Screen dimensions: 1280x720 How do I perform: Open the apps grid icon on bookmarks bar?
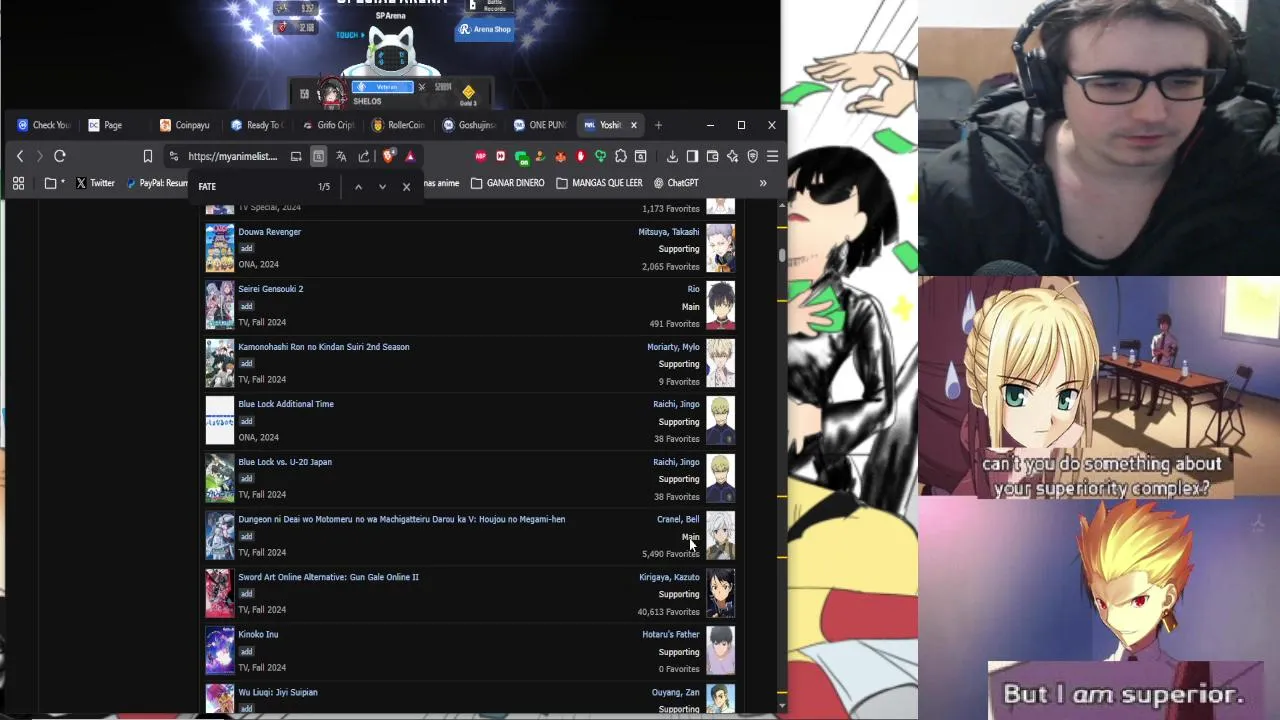coord(18,183)
